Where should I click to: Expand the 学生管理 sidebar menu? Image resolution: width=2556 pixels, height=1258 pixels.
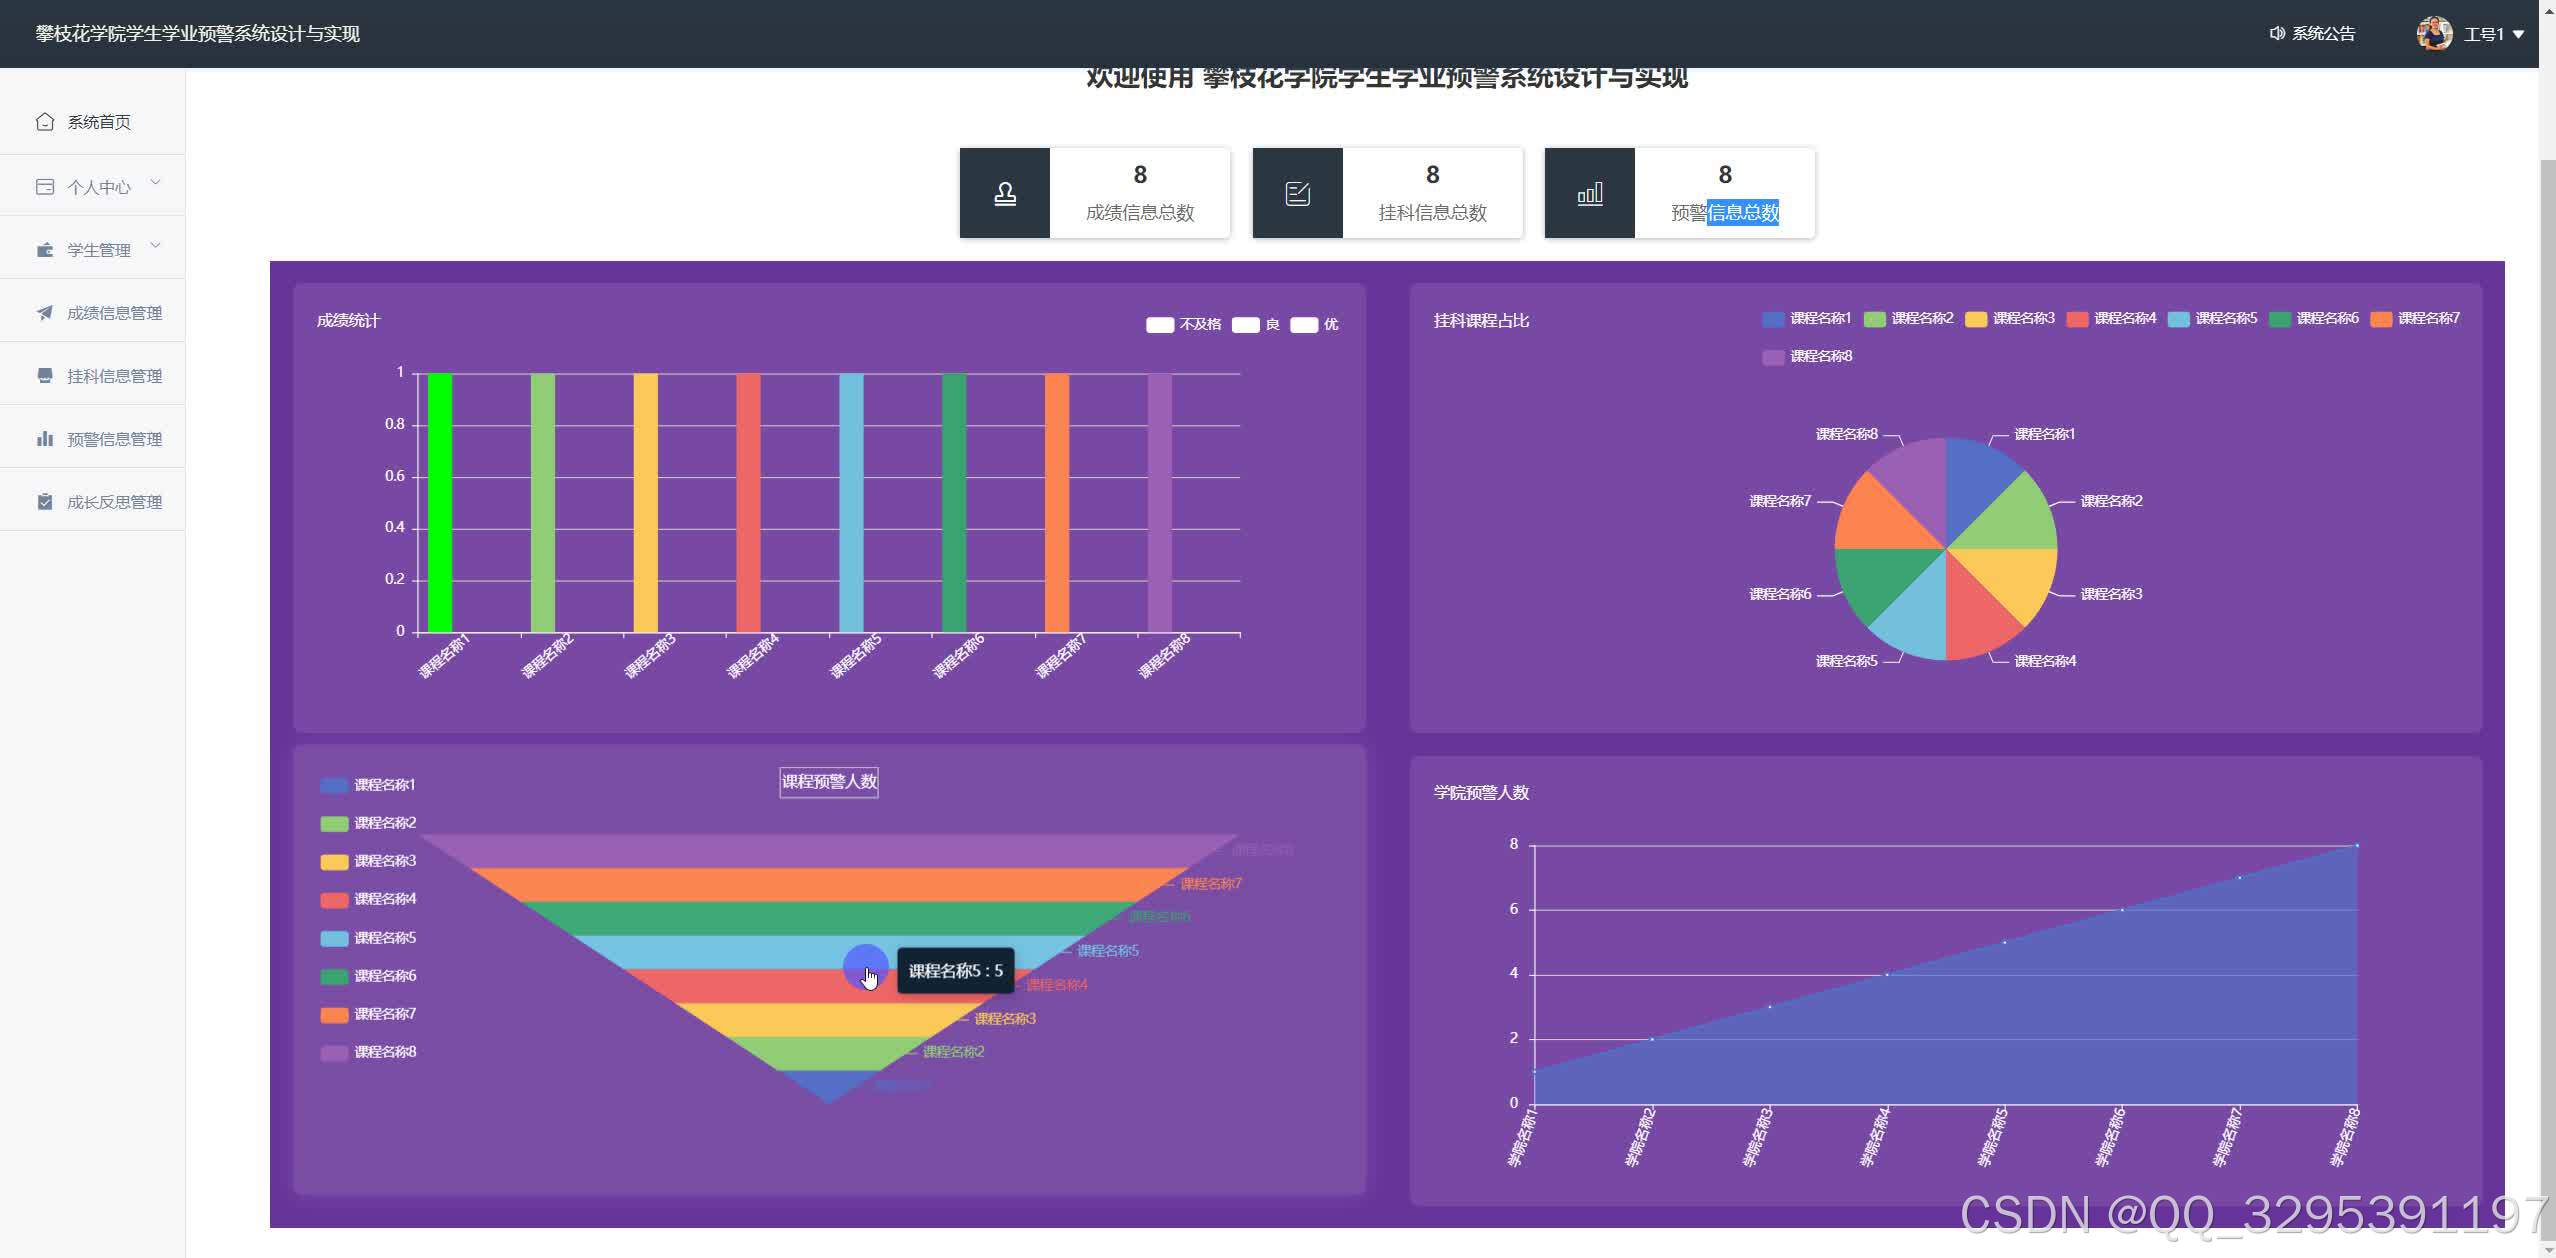98,250
